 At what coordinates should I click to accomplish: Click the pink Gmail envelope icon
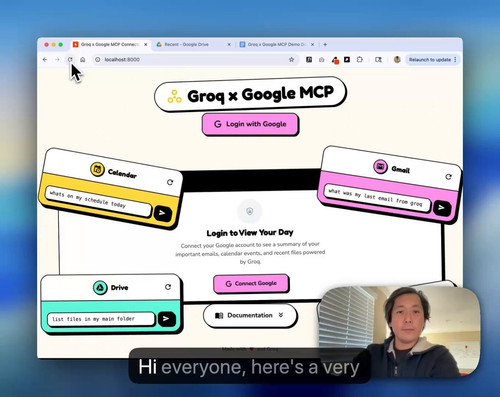coord(380,166)
